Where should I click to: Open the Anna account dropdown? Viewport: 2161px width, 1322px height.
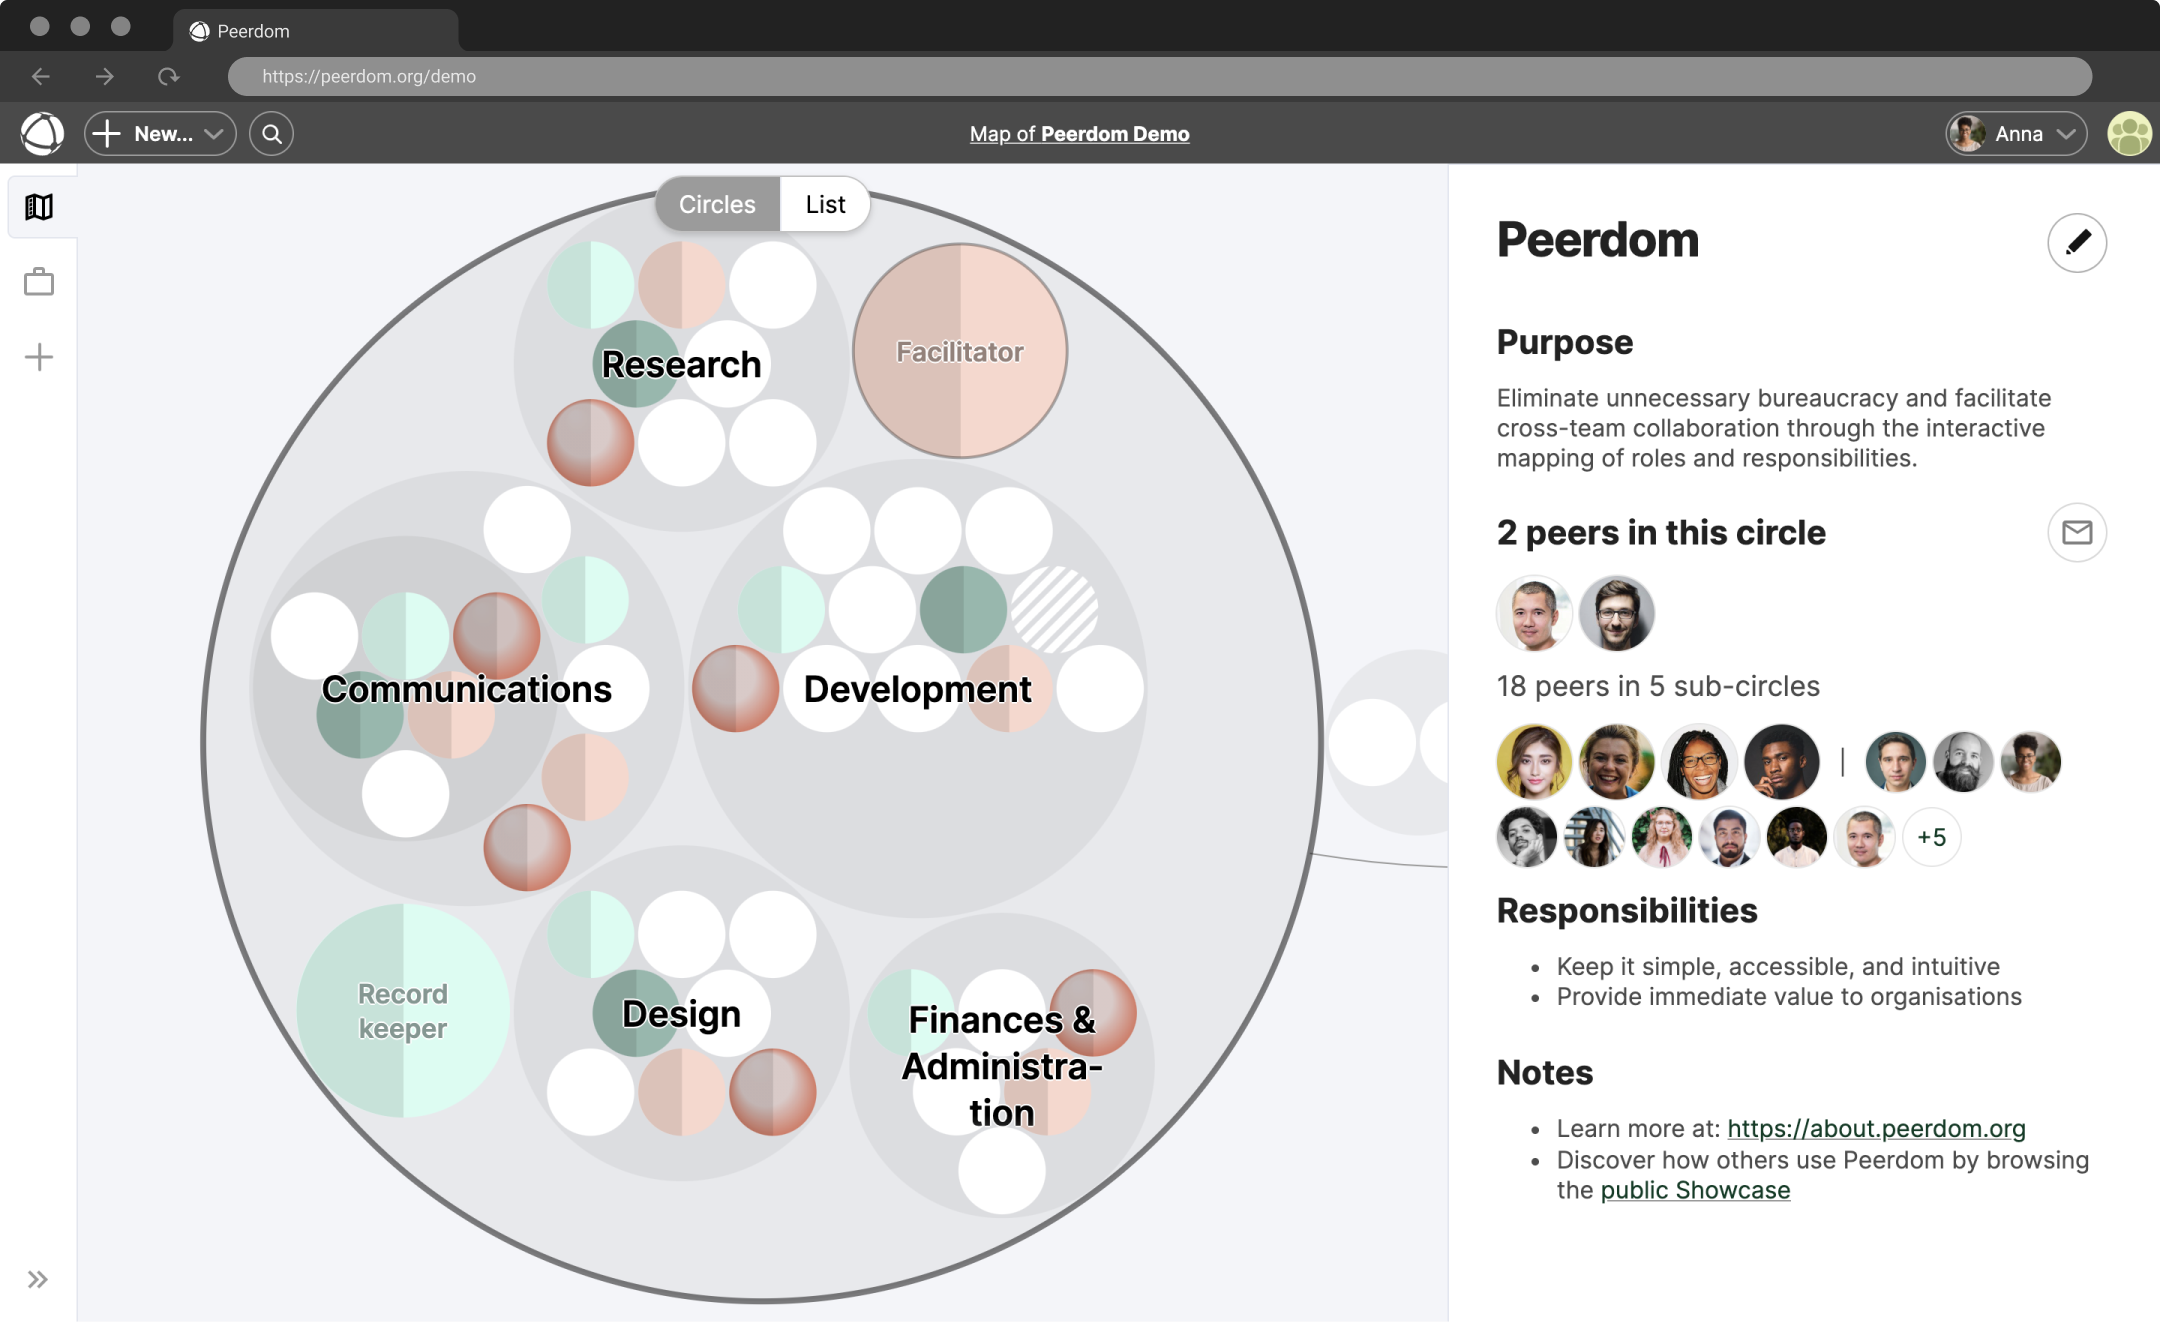coord(2012,133)
